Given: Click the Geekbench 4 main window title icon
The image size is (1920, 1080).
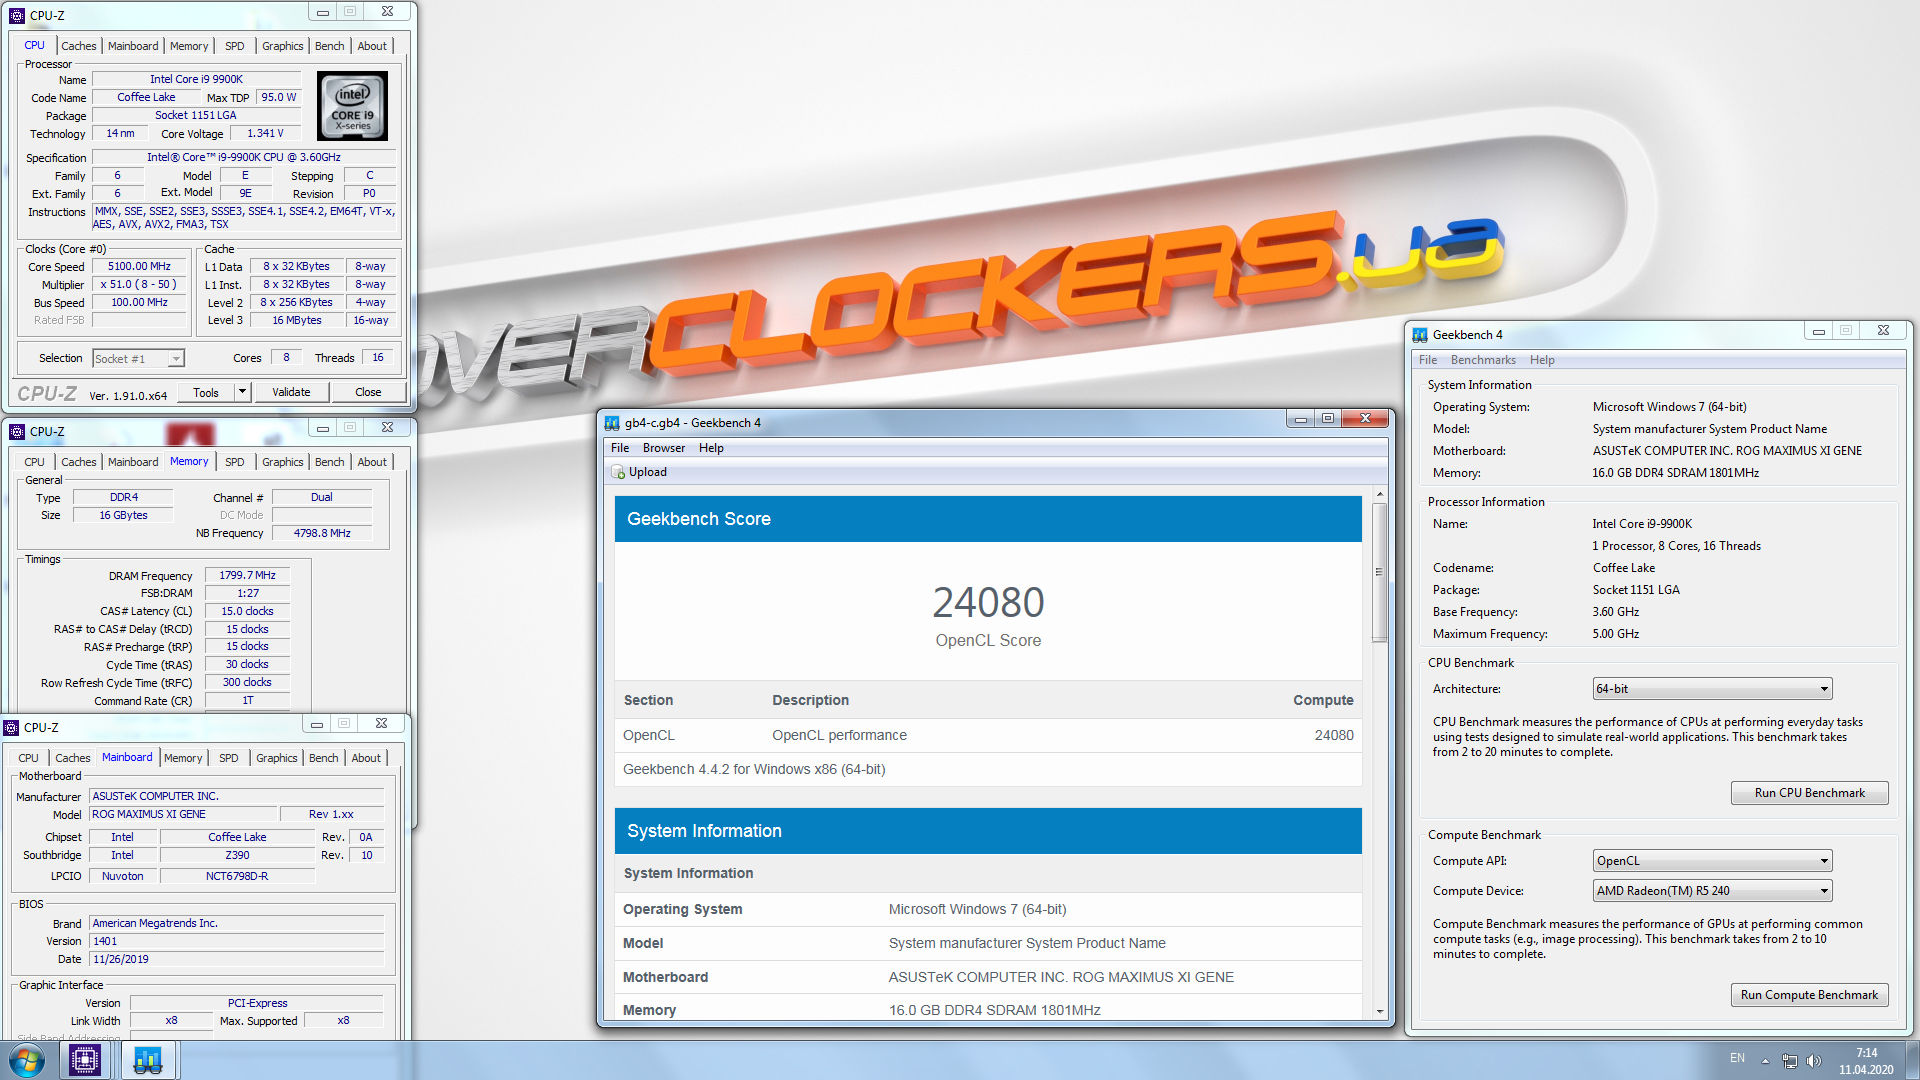Looking at the screenshot, I should pos(1420,335).
